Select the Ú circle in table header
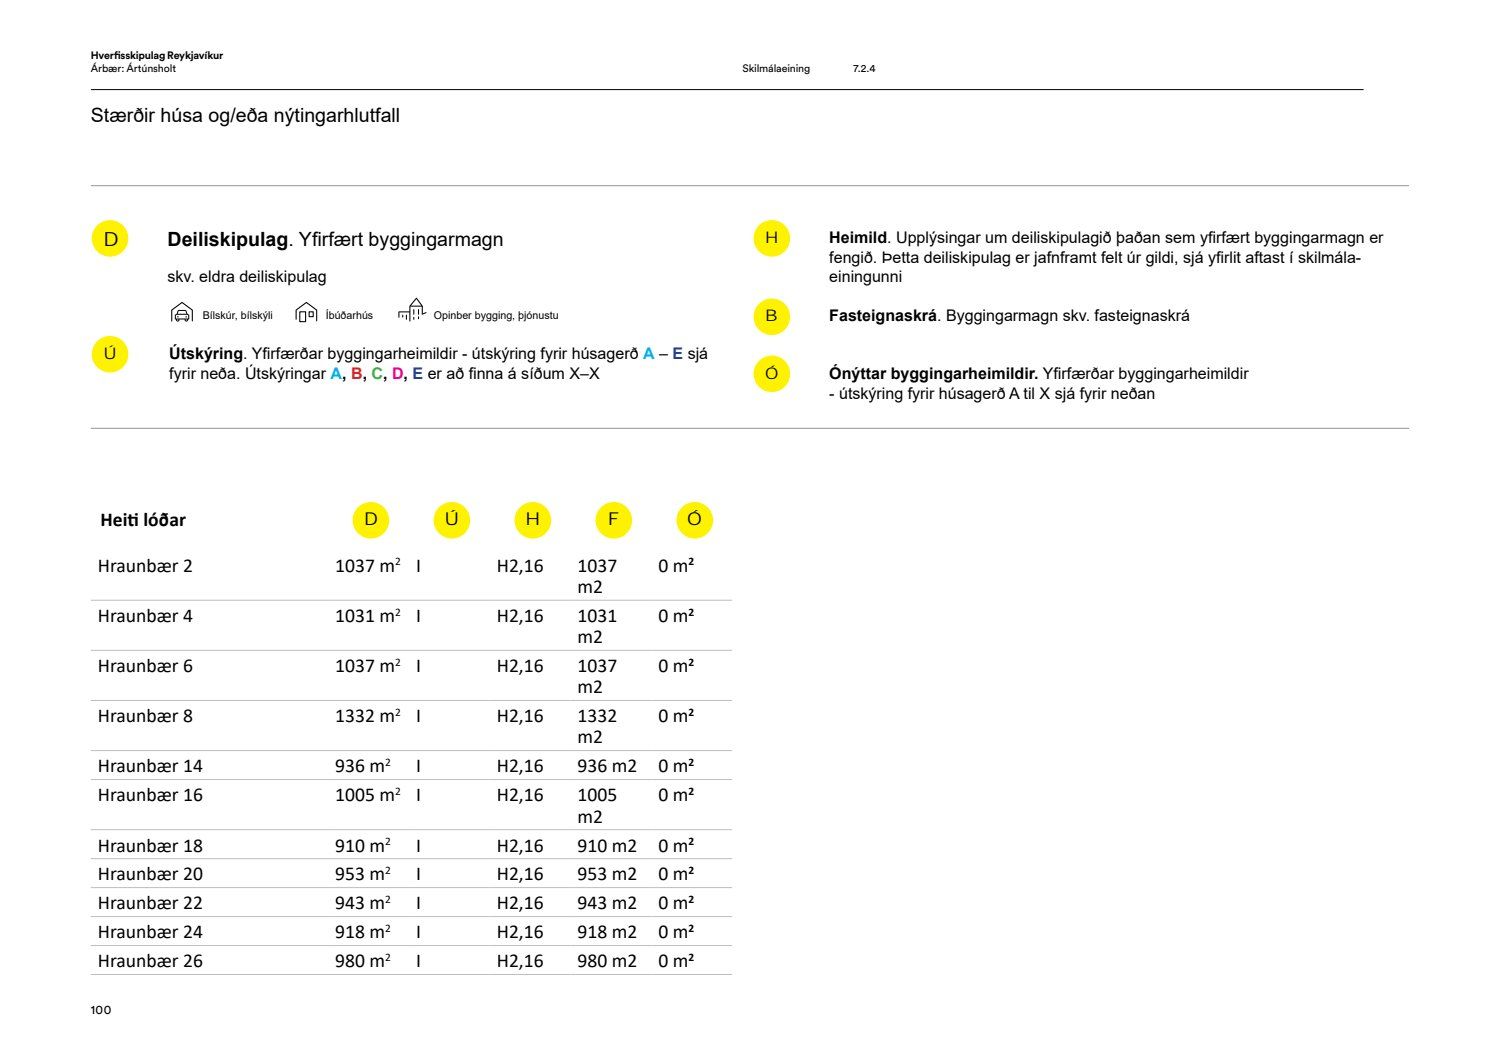 coord(451,519)
